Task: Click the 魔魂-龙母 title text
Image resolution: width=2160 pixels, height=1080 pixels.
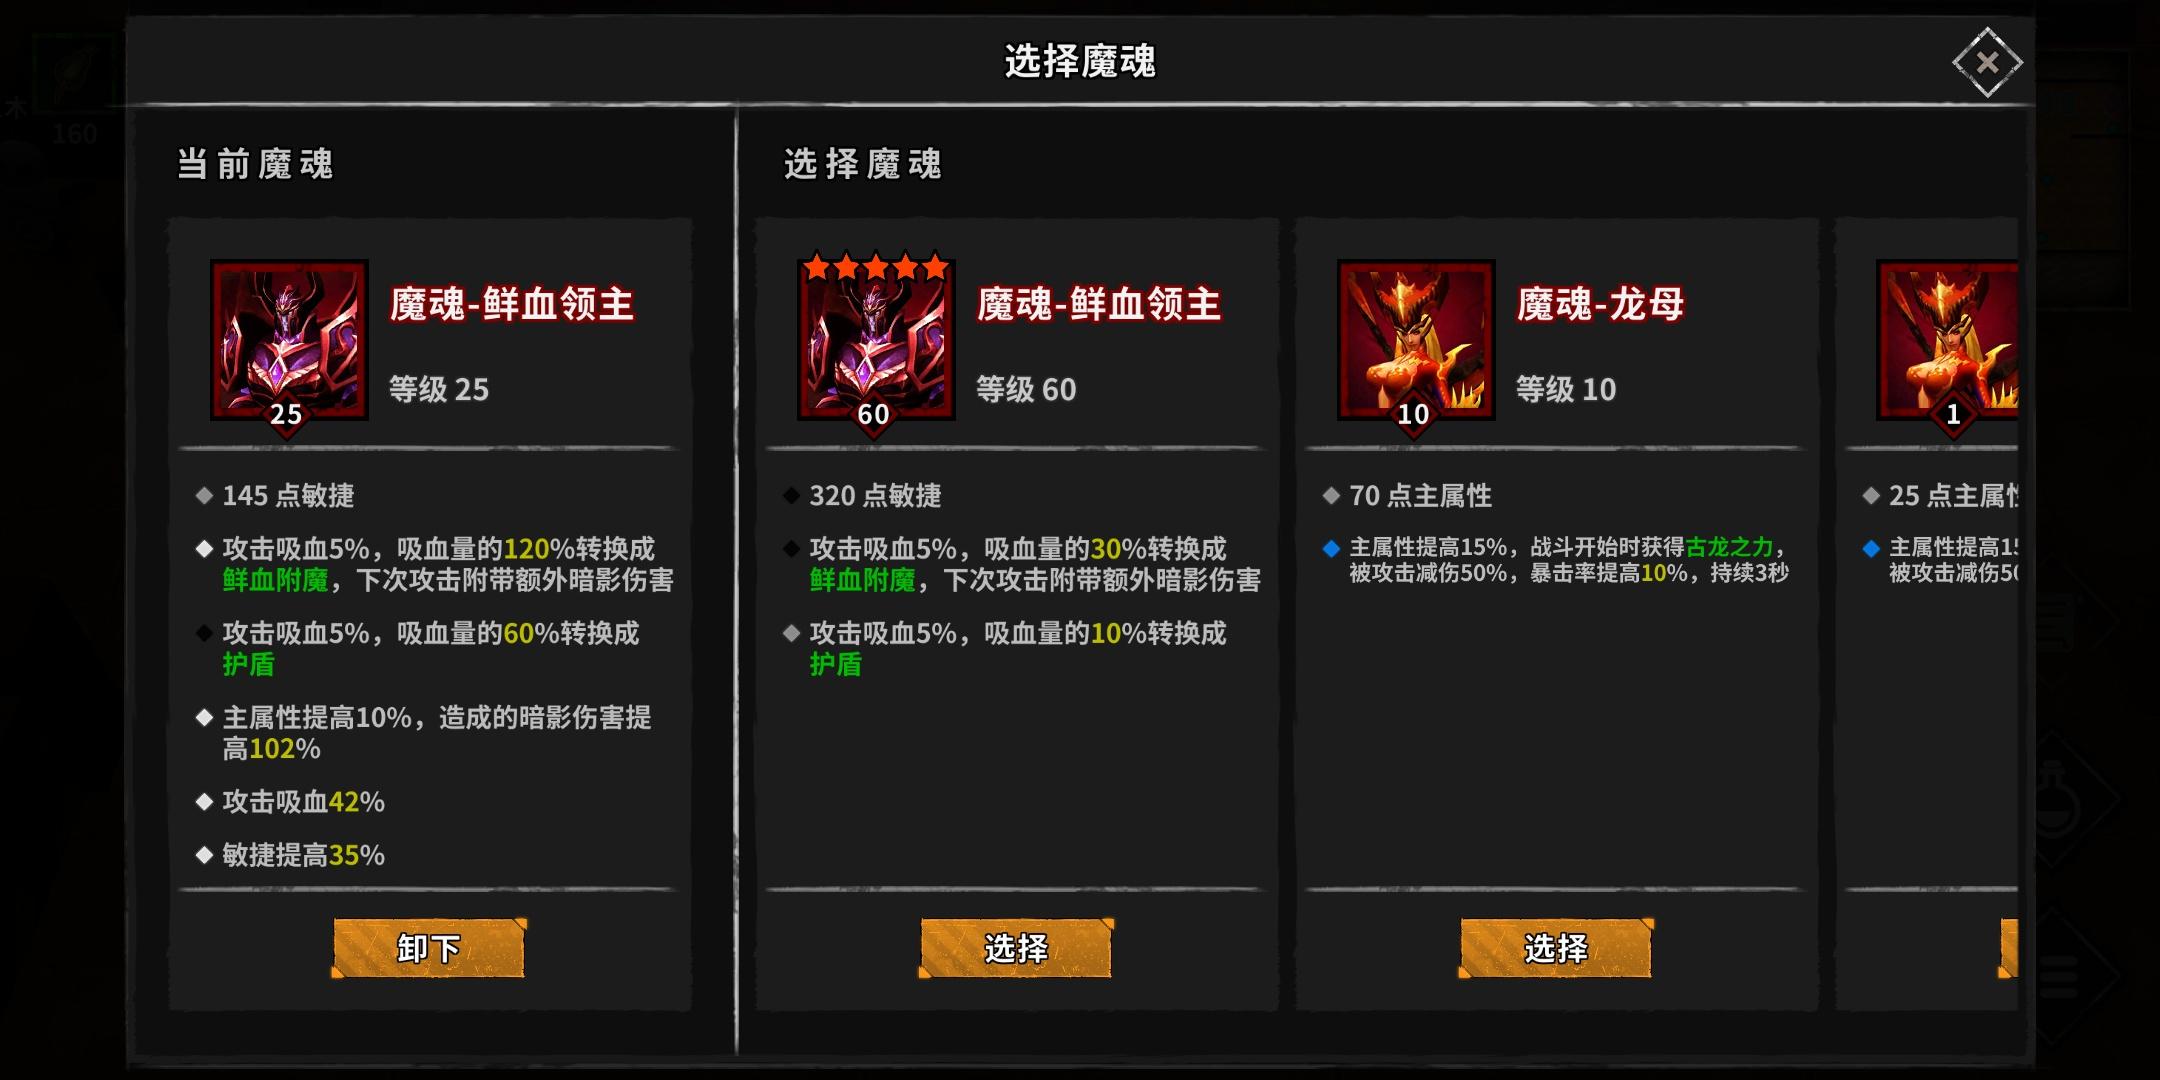Action: click(x=1600, y=304)
